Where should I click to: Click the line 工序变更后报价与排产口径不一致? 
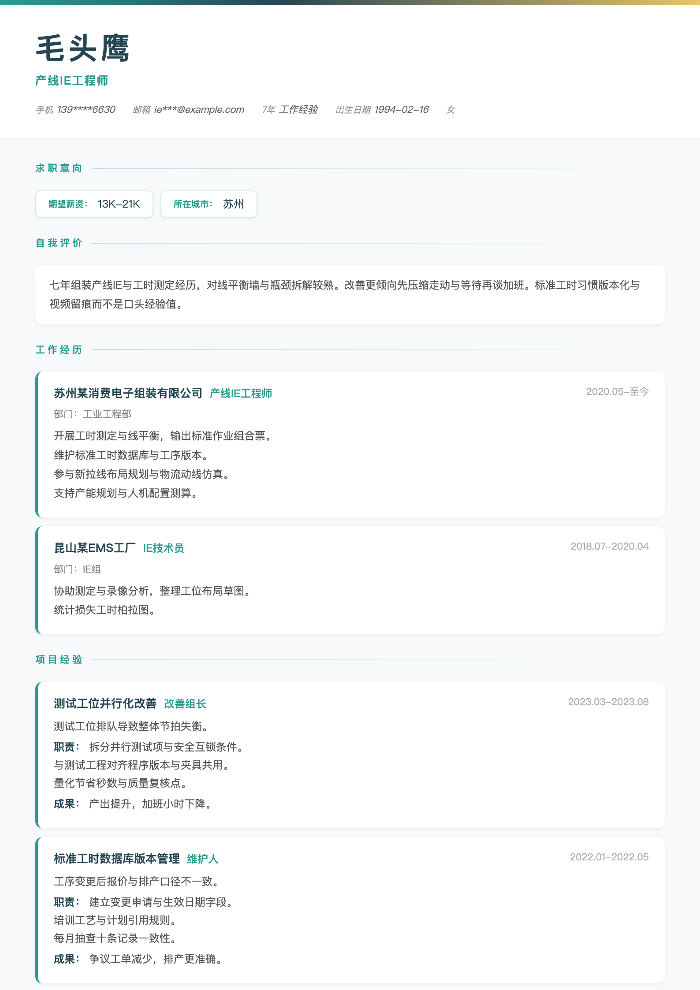[136, 882]
